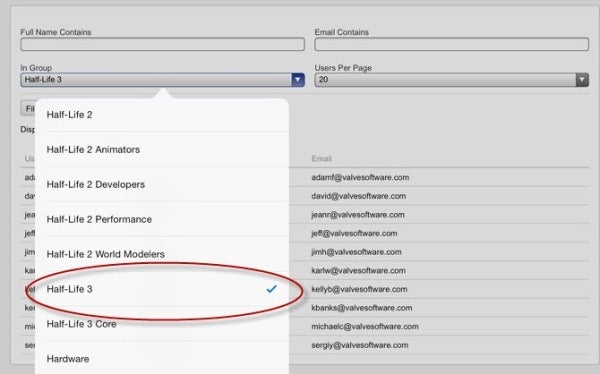Open the Users Per Page dropdown
Viewport: 600px width, 374px height.
coord(452,80)
